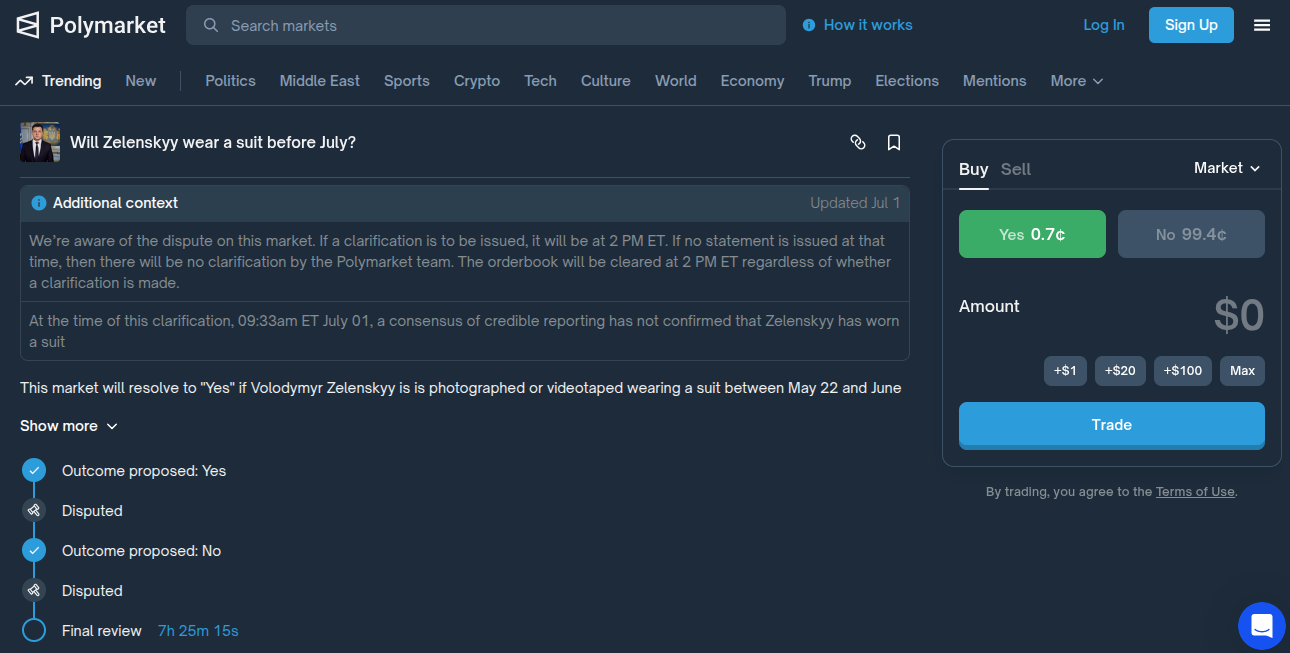Click gavel icon of first Disputed step
Screen dimensions: 1290x653
point(34,510)
